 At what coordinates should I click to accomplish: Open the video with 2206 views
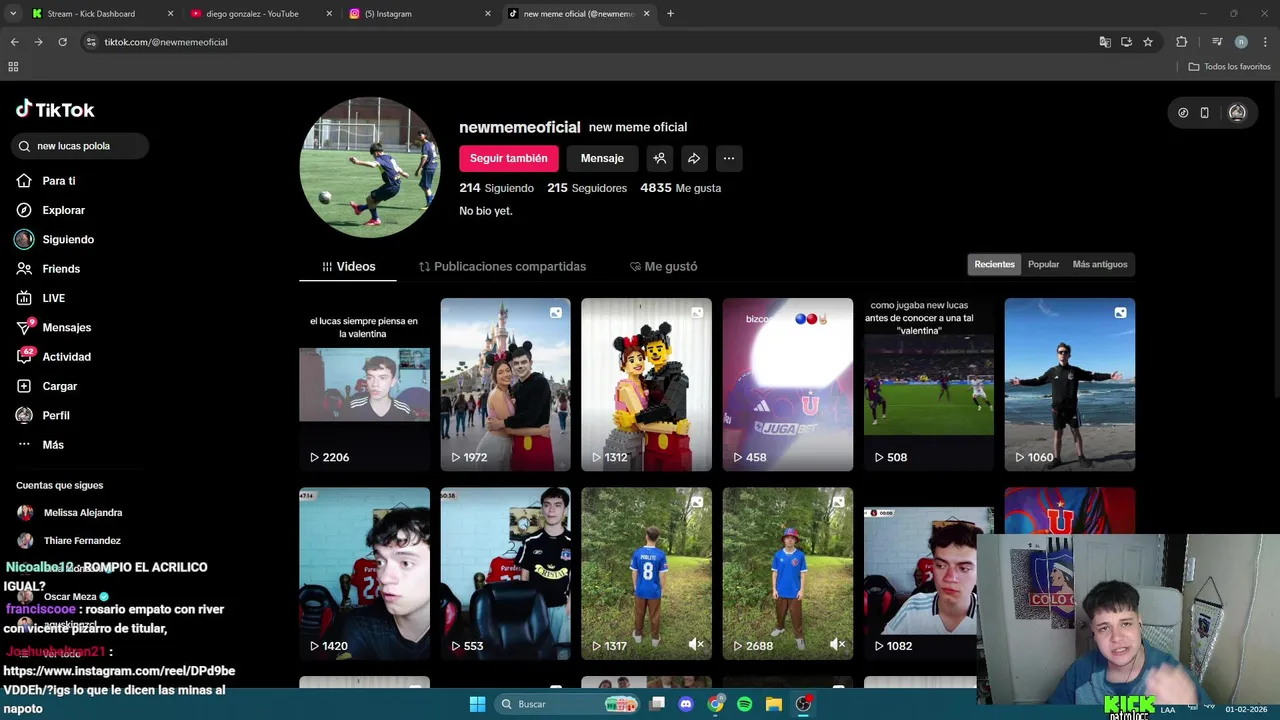pos(364,384)
